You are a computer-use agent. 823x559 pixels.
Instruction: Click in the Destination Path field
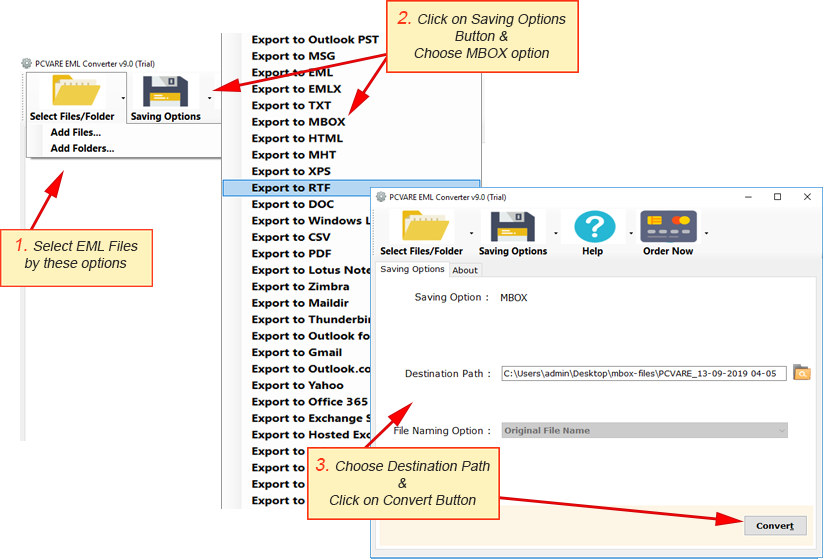pos(644,373)
